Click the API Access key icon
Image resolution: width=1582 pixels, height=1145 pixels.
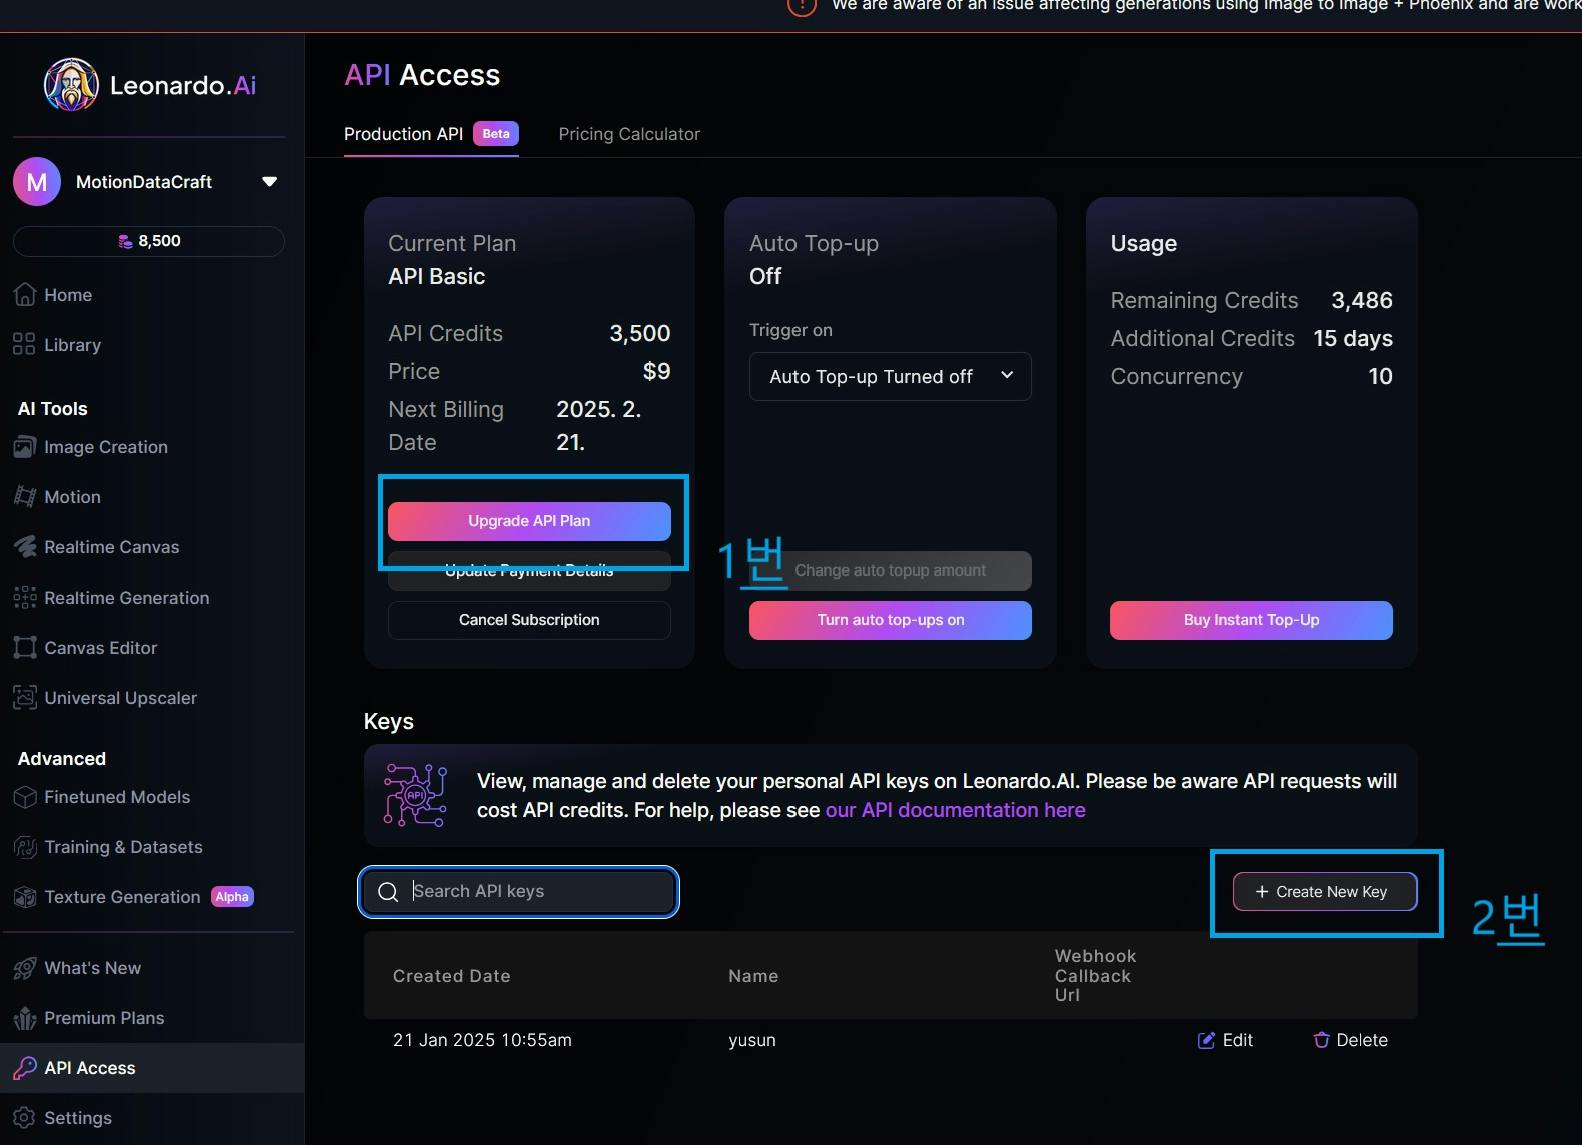pos(25,1068)
